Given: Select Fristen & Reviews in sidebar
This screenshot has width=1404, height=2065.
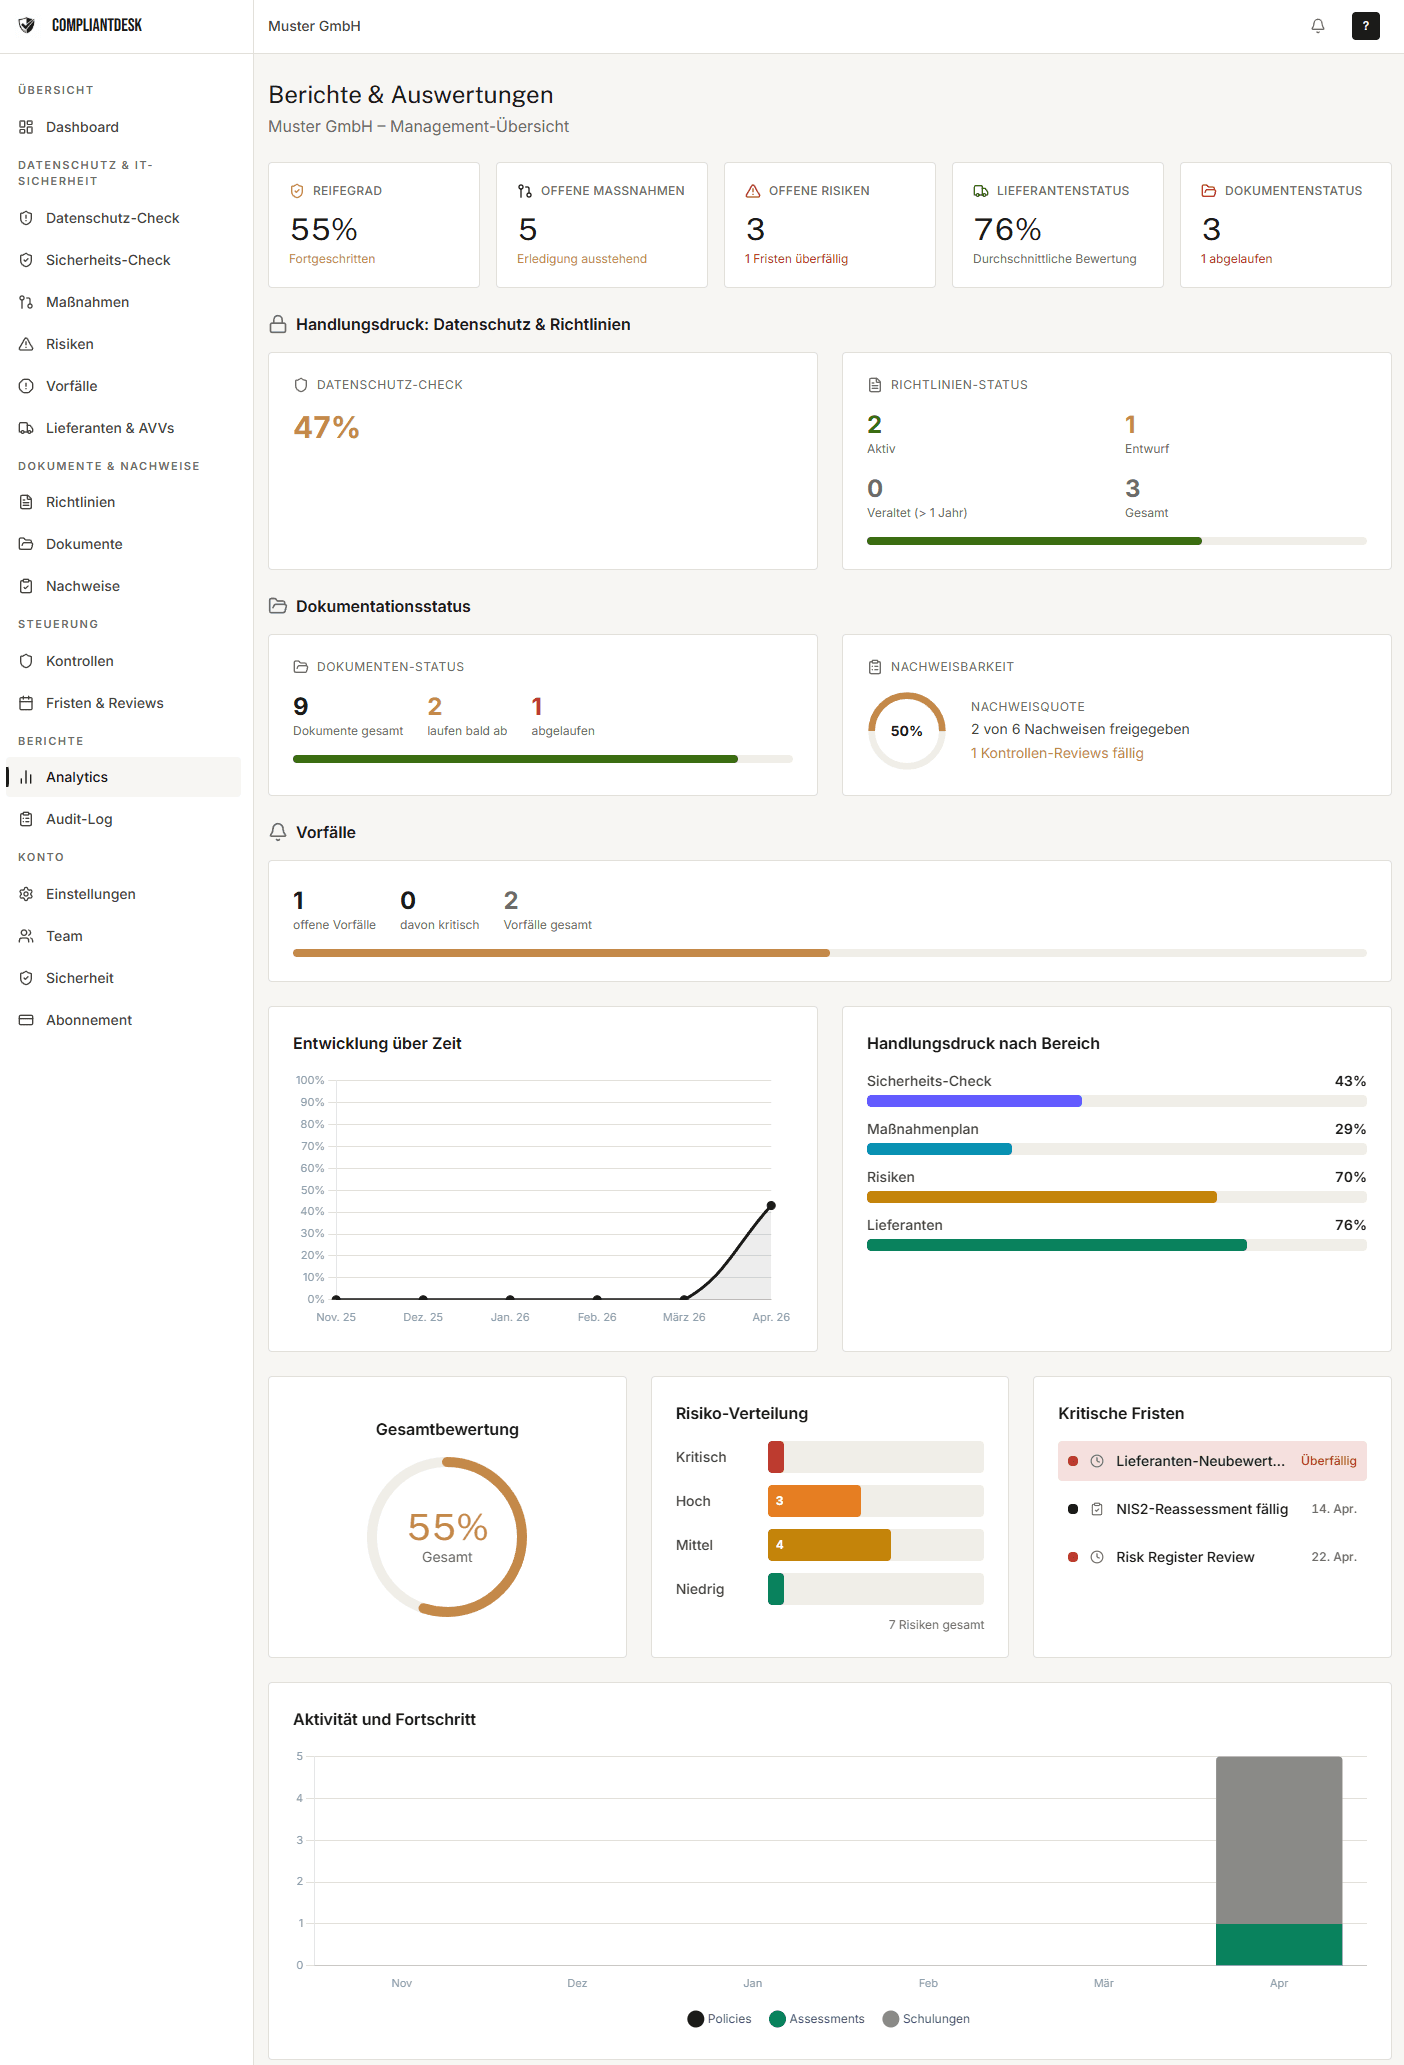Looking at the screenshot, I should click(x=104, y=703).
